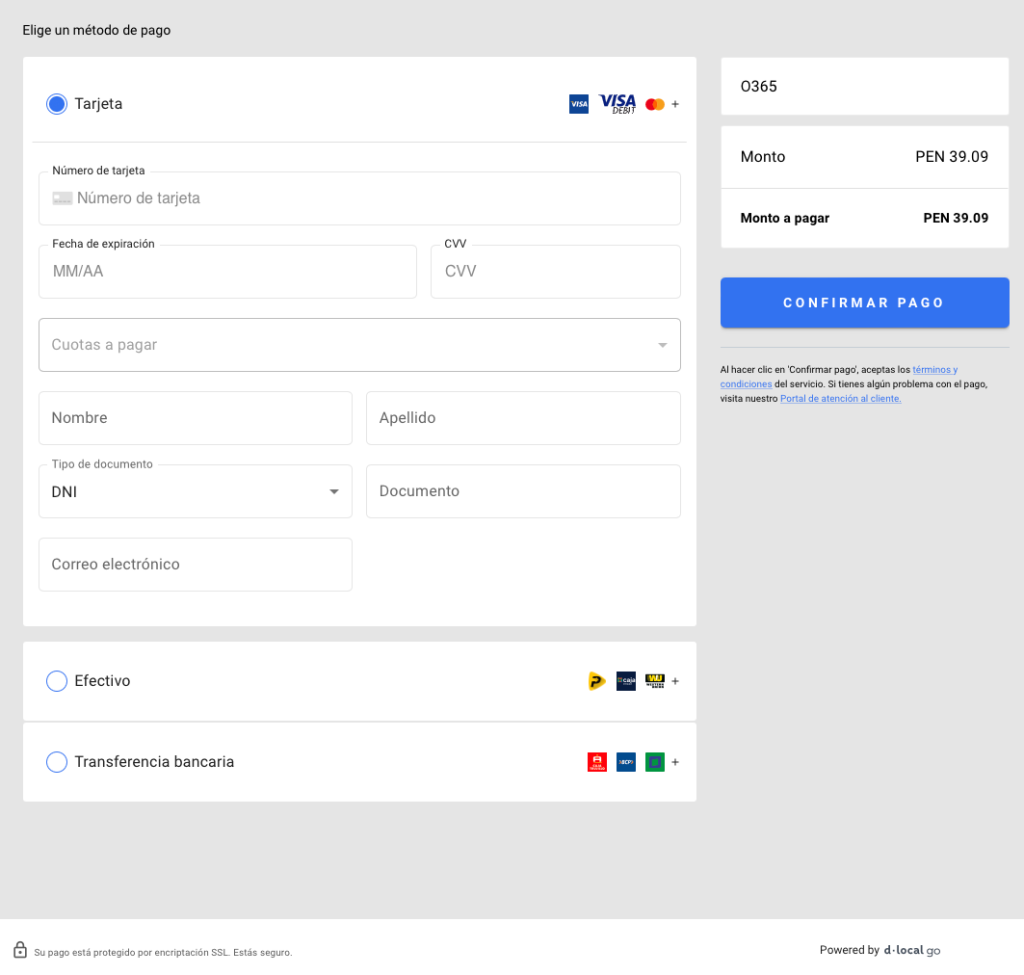1024x975 pixels.
Task: Select Transferencia bancaria radio option
Action: coord(57,762)
